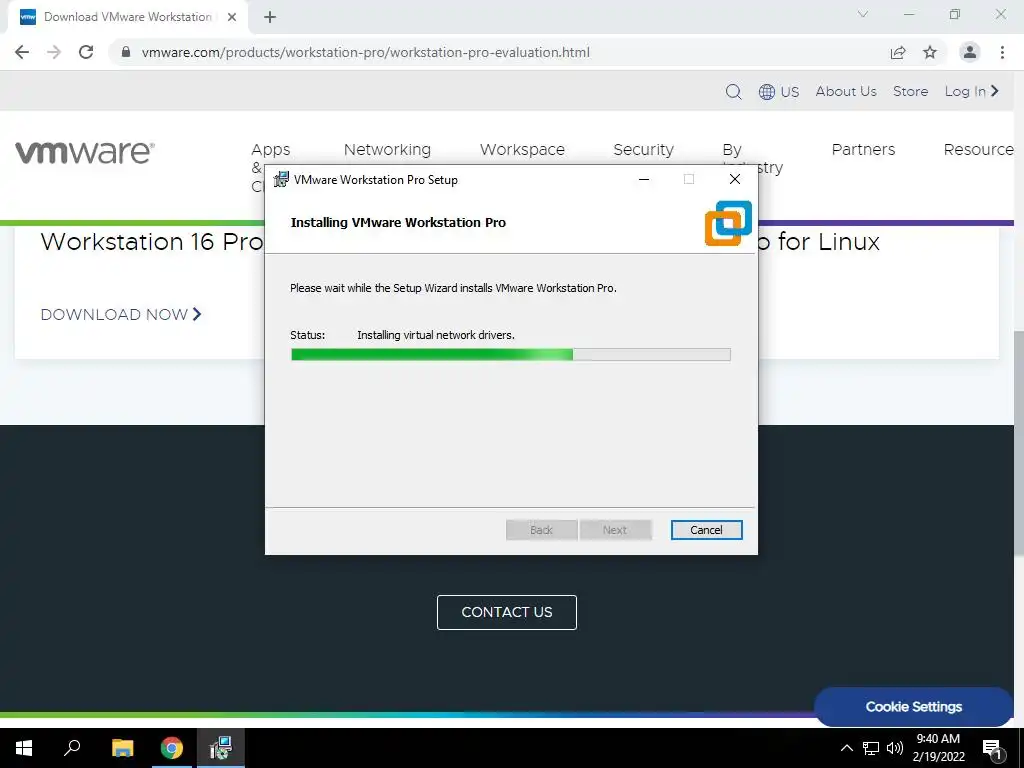The height and width of the screenshot is (768, 1024).
Task: Click the "Installing VMware Workstation Pro" heading
Action: (398, 223)
